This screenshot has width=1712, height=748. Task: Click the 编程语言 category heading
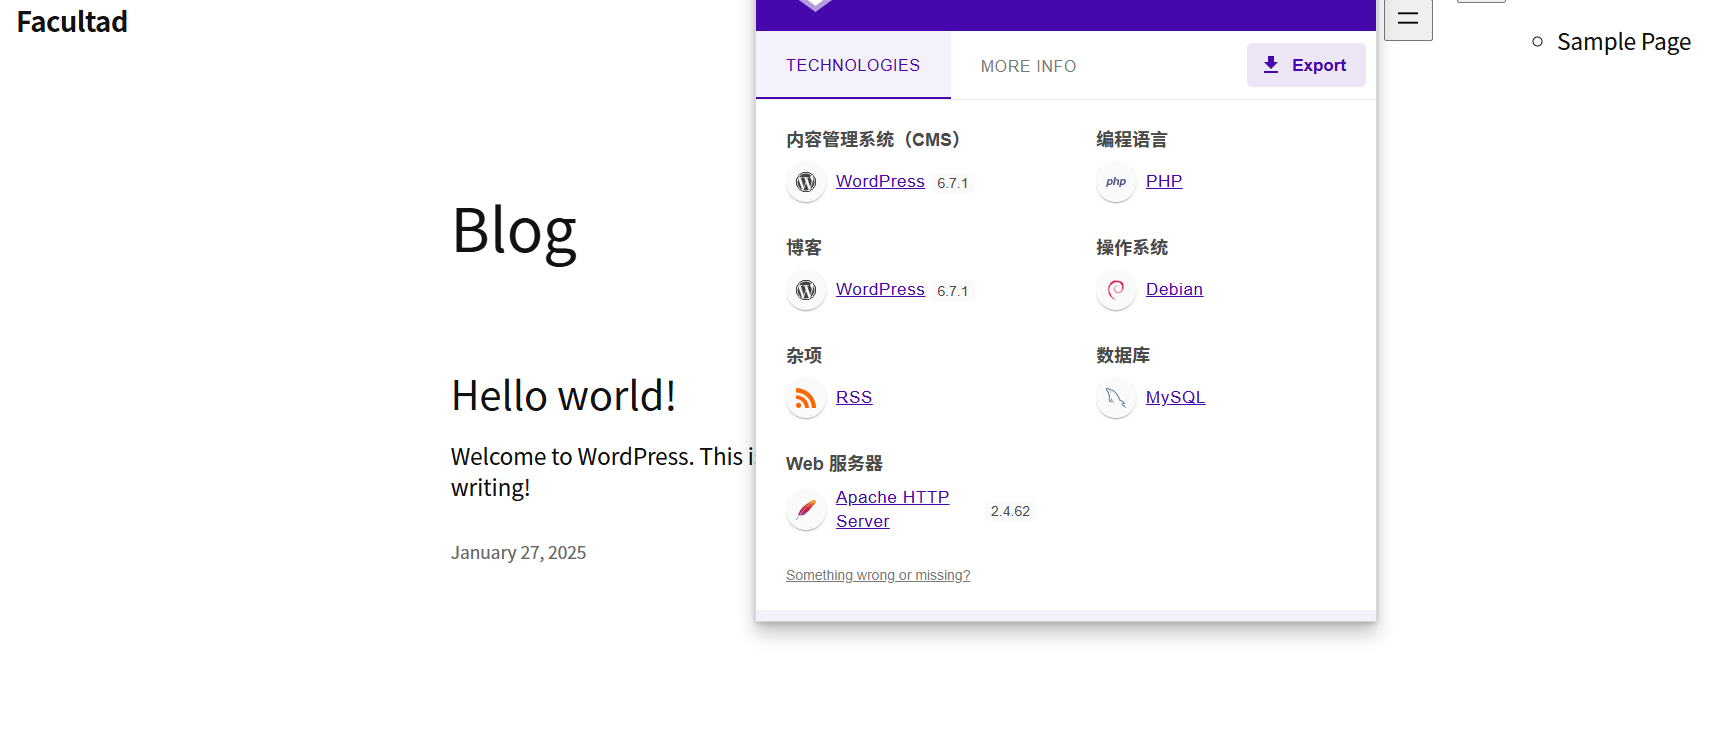pyautogui.click(x=1132, y=139)
